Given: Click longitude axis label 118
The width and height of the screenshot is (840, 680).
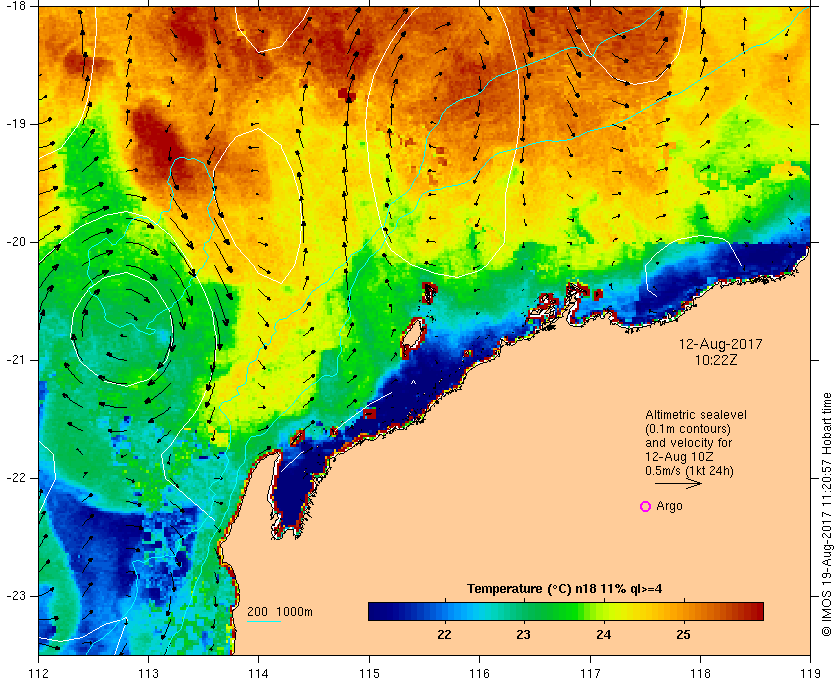Looking at the screenshot, I should [x=700, y=672].
